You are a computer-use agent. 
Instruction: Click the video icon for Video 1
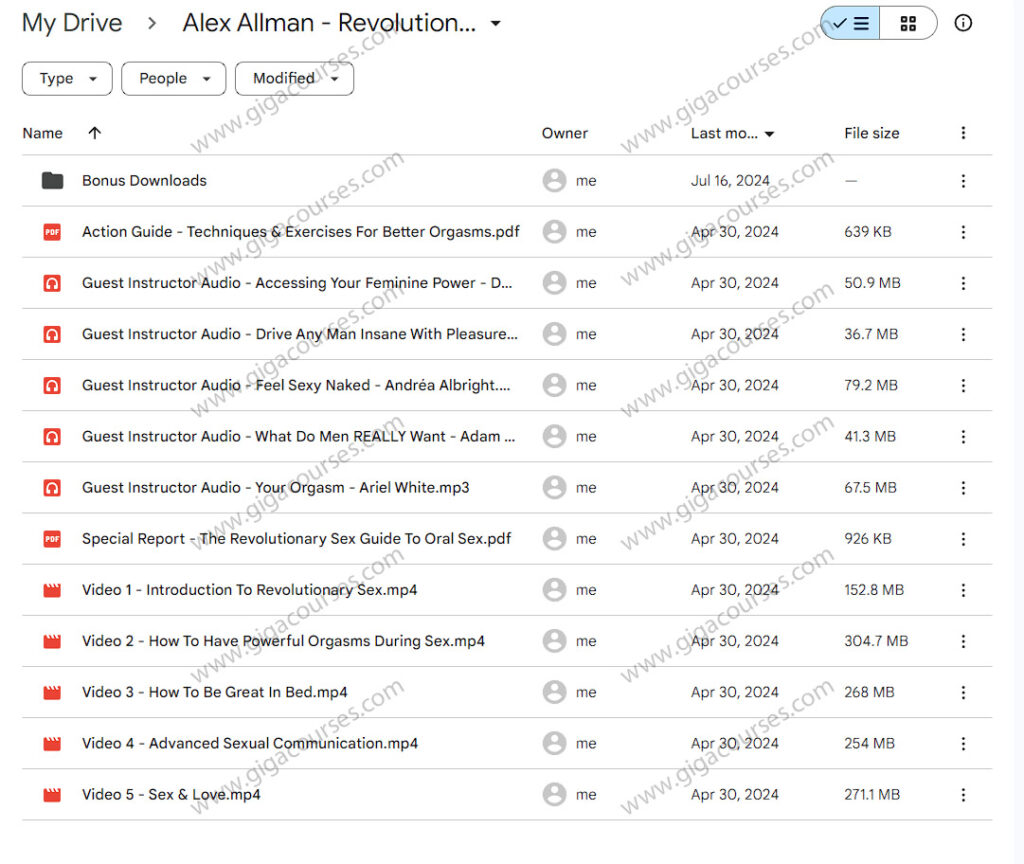coord(52,590)
